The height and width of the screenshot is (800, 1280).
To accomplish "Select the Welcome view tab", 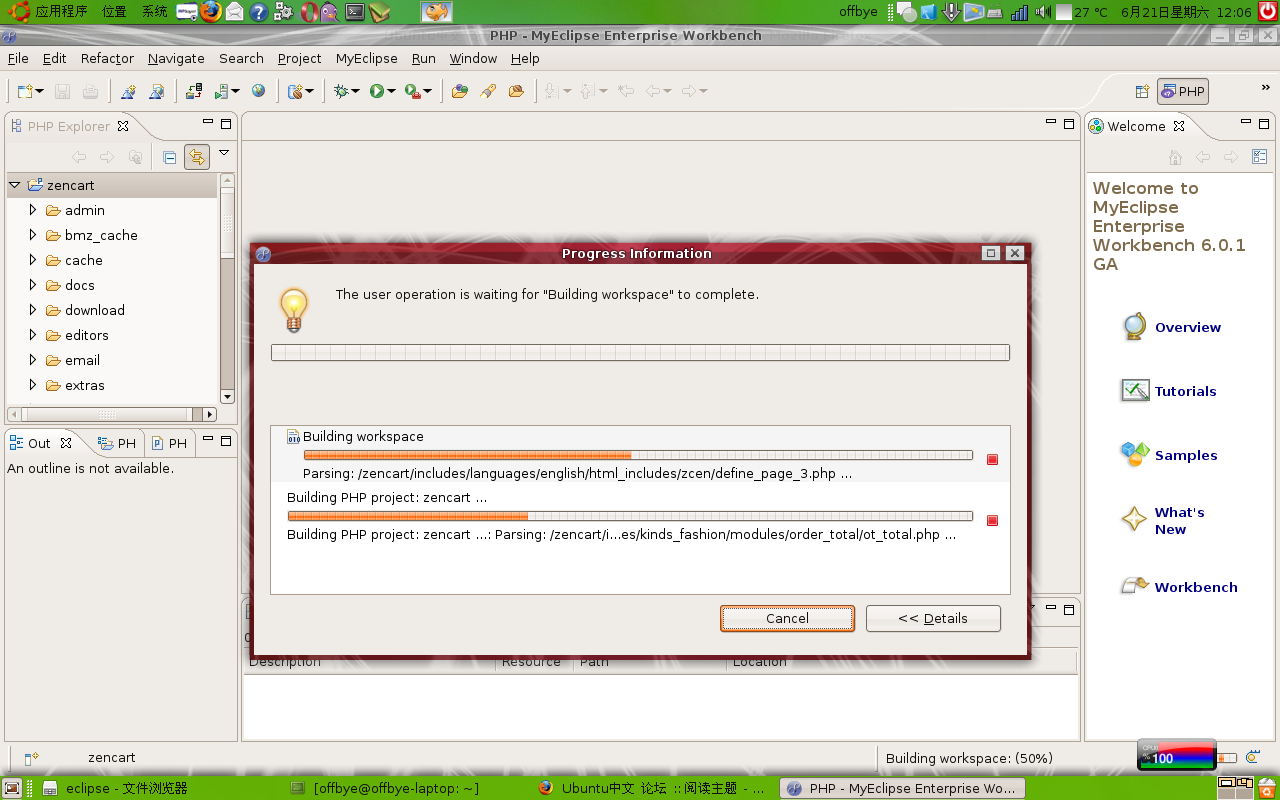I will click(1136, 126).
